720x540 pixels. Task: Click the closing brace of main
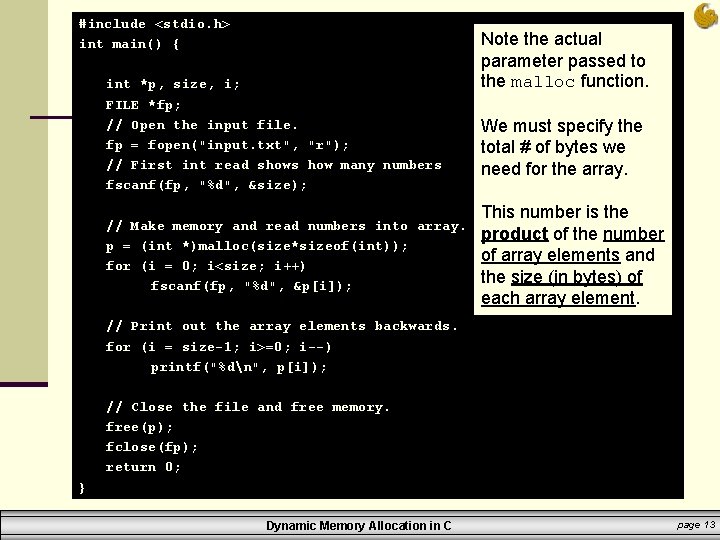82,488
